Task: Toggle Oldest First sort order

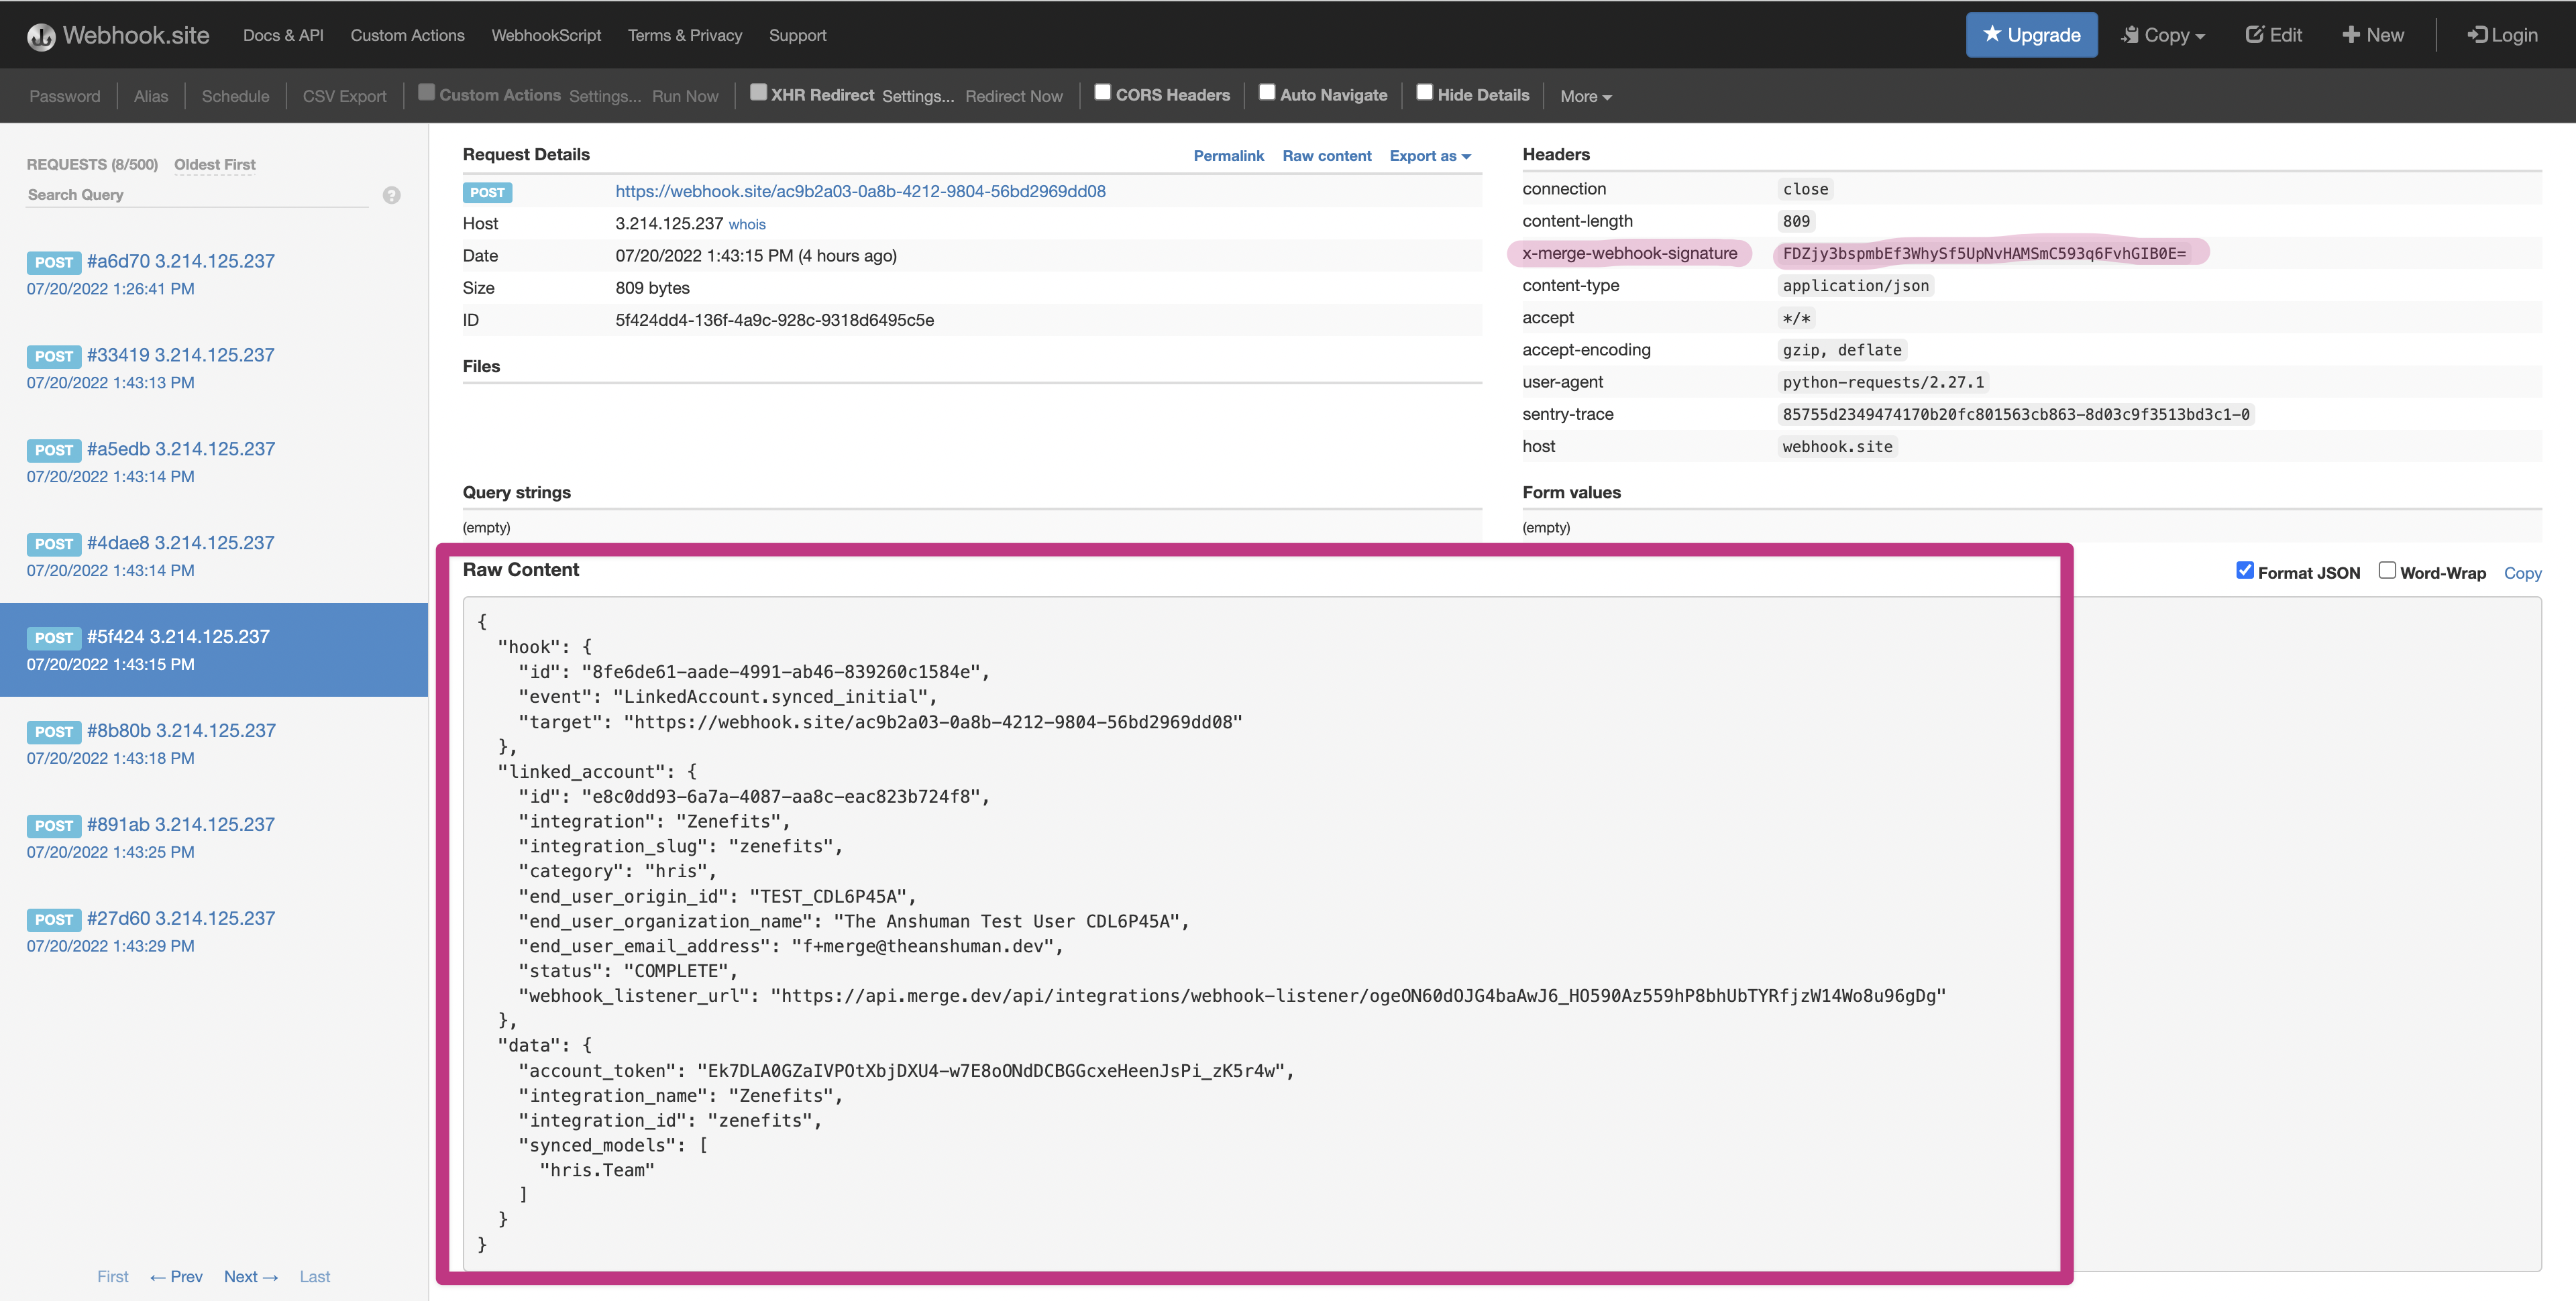Action: 214,164
